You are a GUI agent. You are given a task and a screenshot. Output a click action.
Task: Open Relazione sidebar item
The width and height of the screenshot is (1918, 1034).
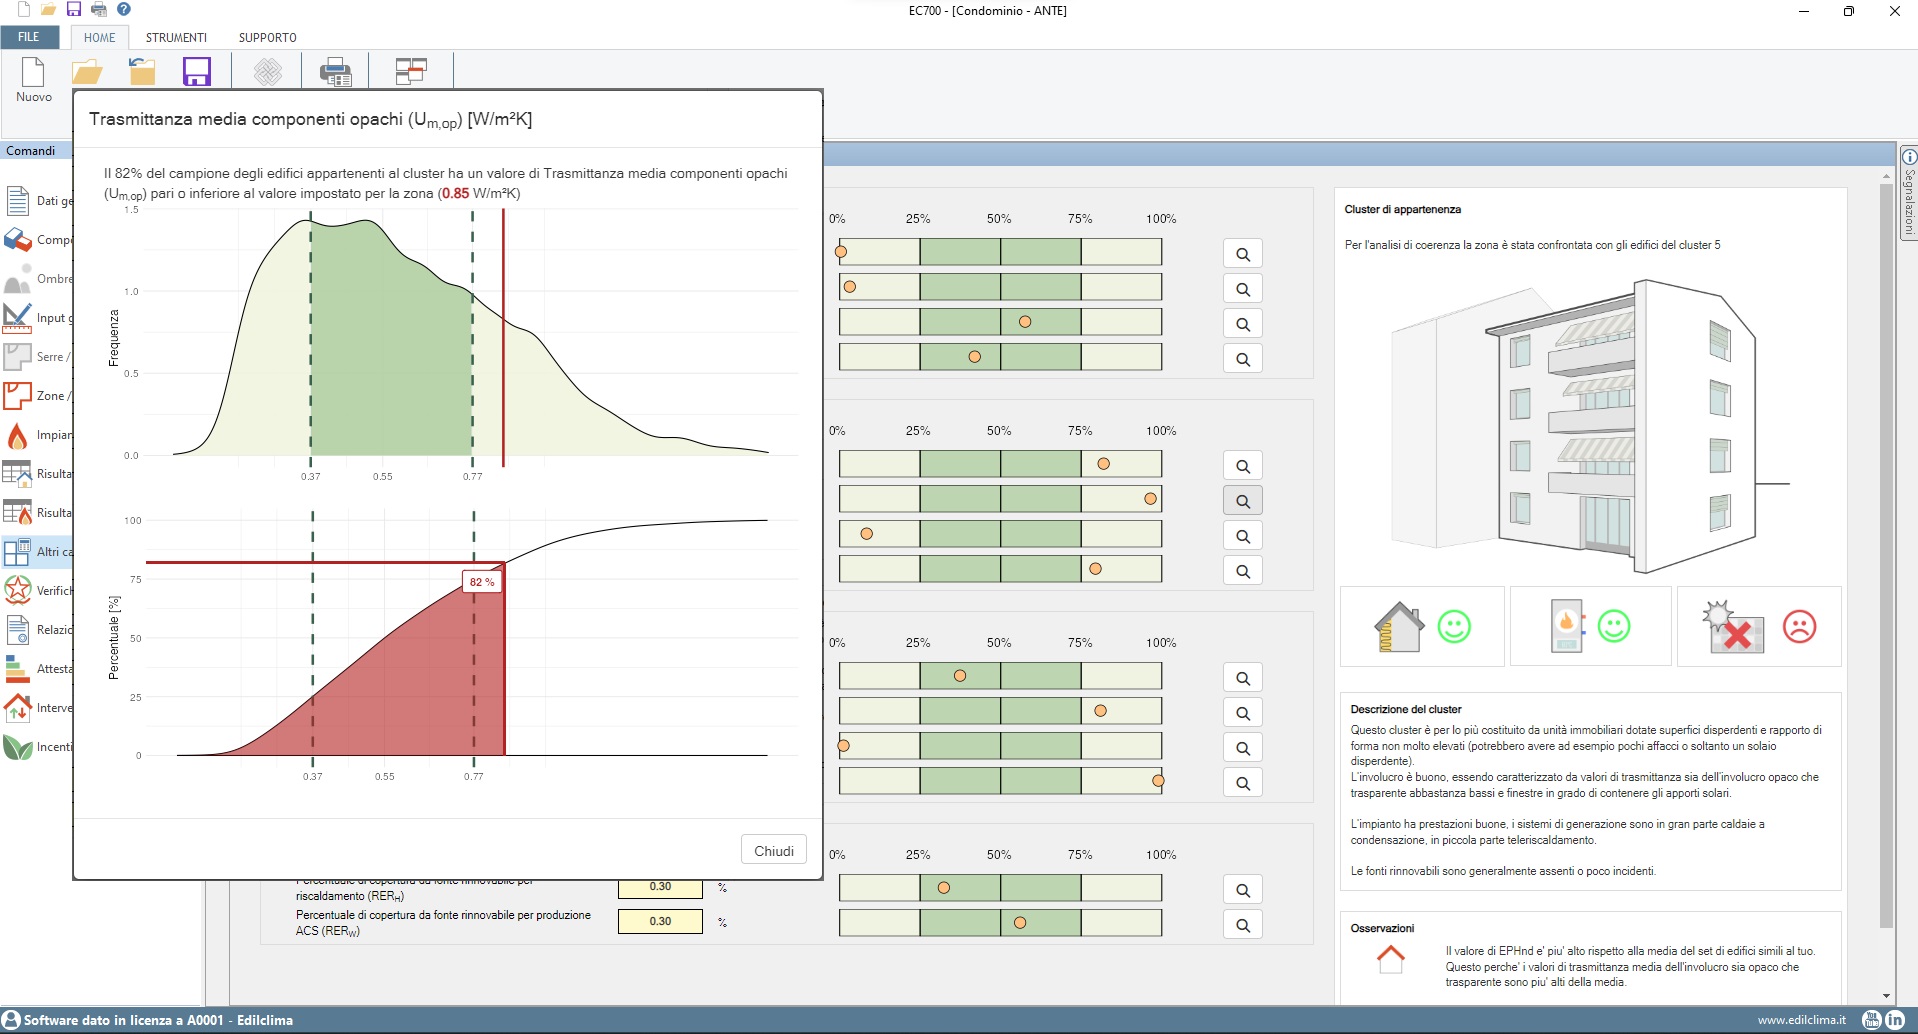coord(38,630)
